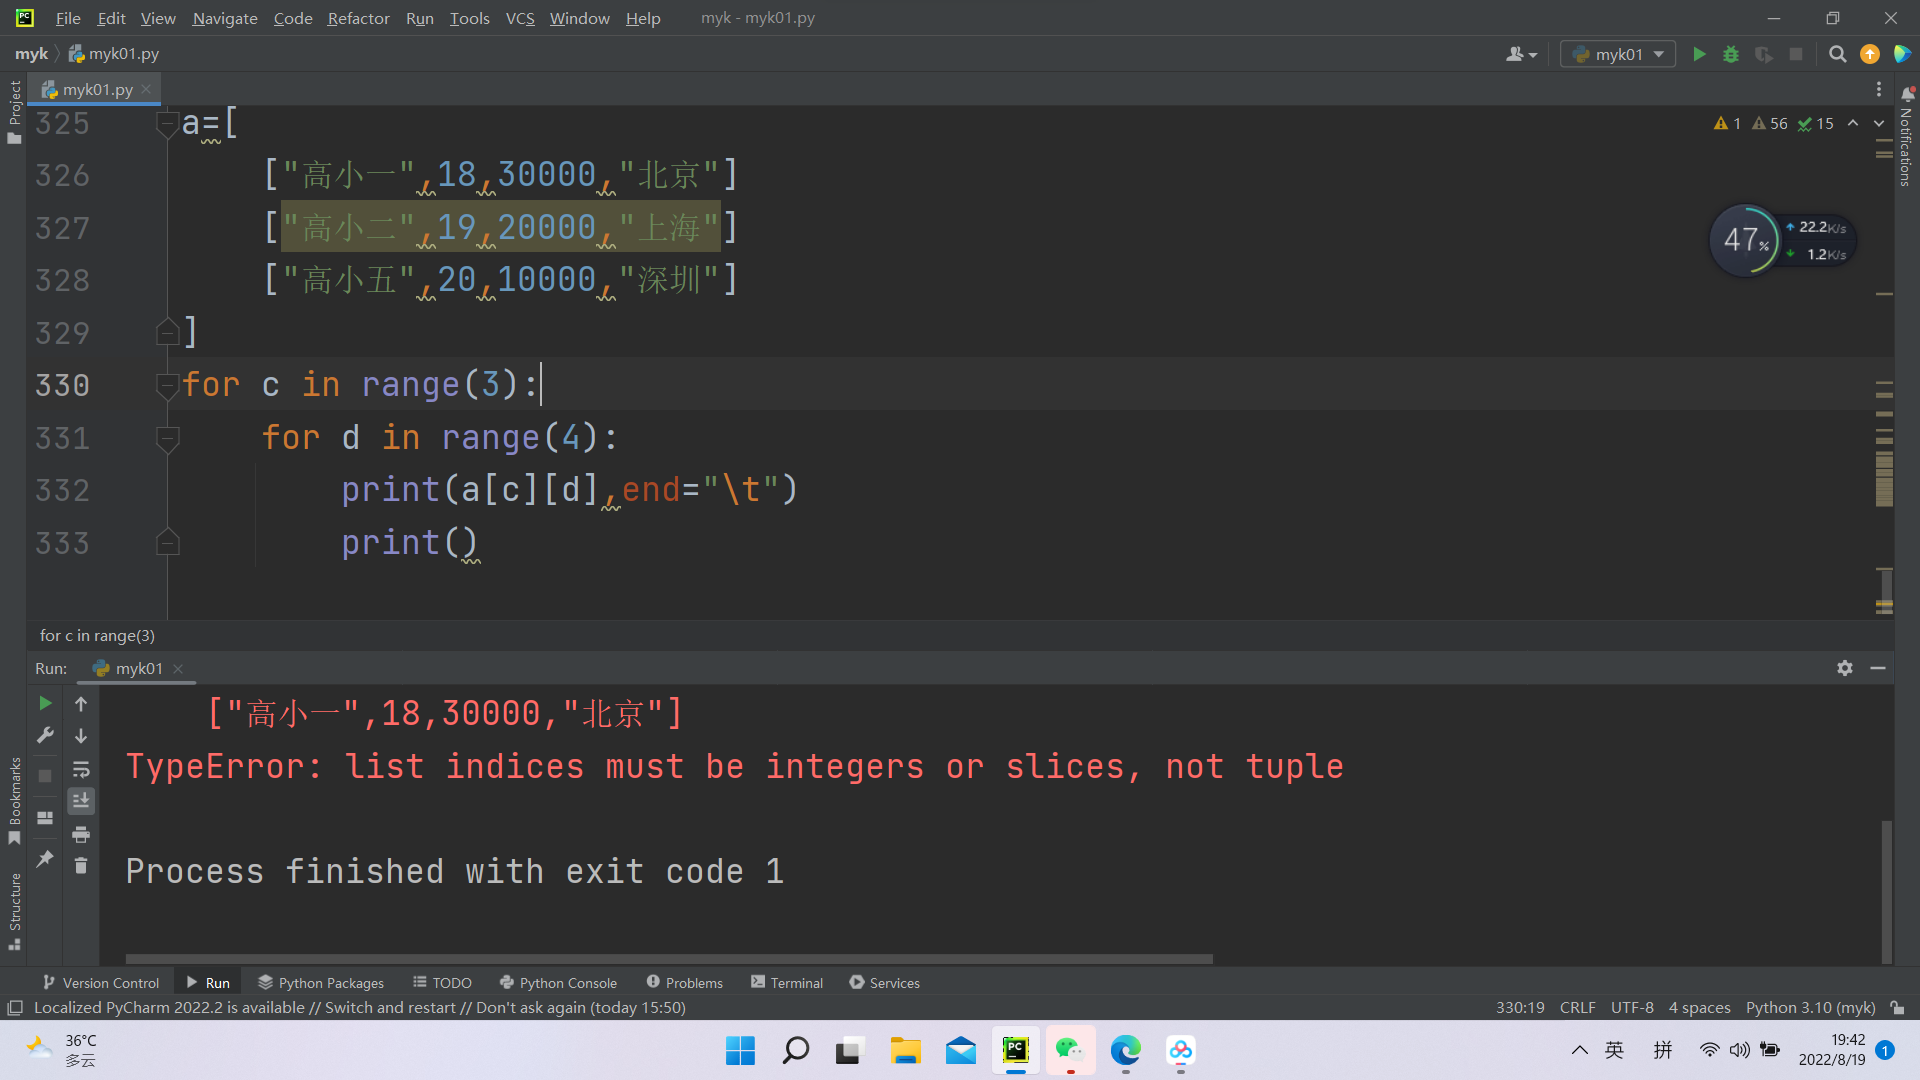Open Python 3.10 (myk) interpreter selector
Image resolution: width=1920 pixels, height=1080 pixels.
point(1810,1008)
